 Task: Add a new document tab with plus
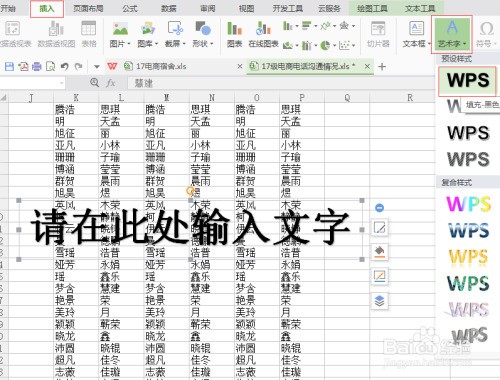[382, 67]
